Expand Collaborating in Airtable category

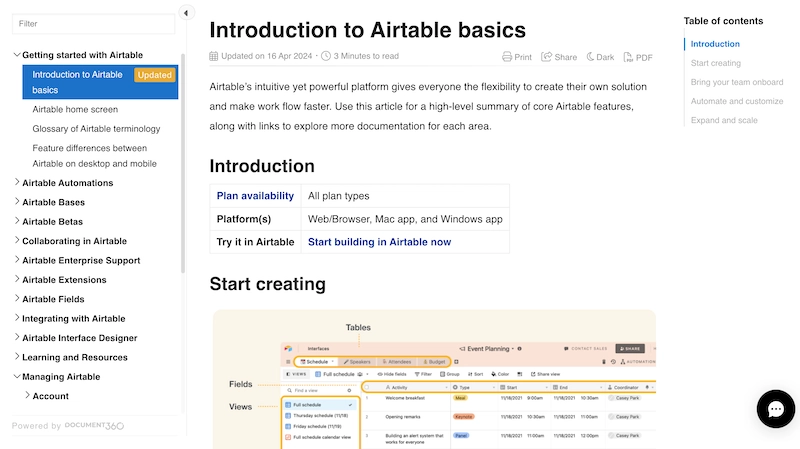17,240
